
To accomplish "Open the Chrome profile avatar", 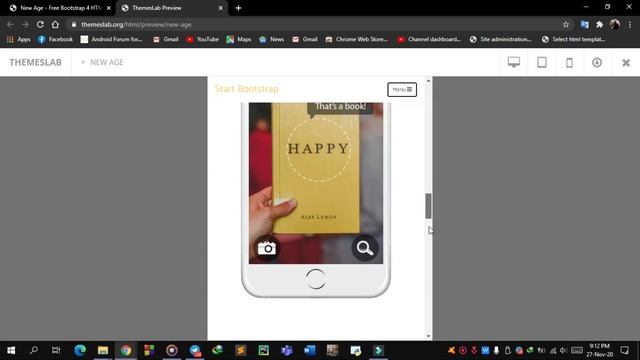I will 615,24.
